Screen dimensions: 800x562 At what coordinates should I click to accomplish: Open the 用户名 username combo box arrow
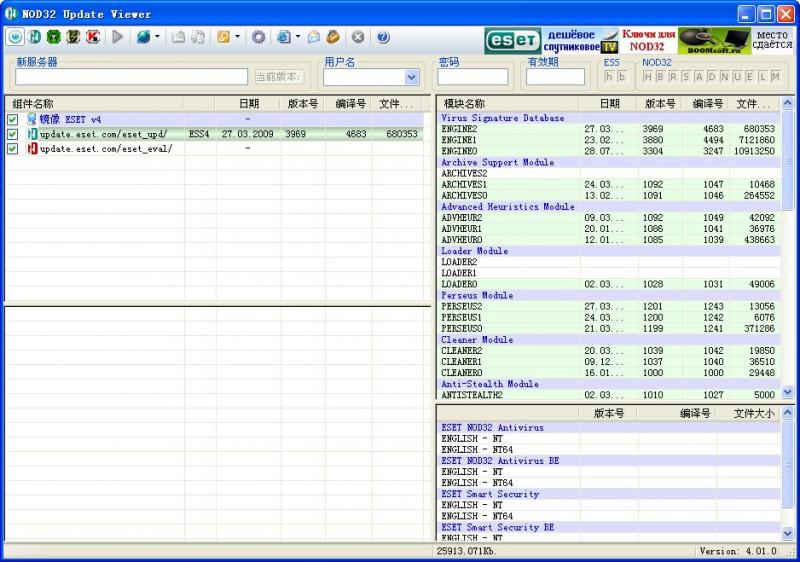click(412, 78)
